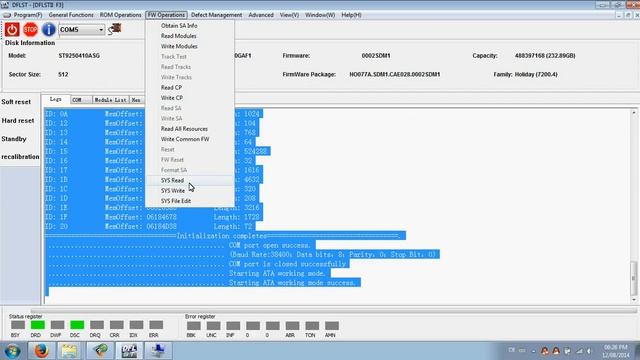Click the AMN error register indicator
This screenshot has width=640, height=360.
(332, 326)
